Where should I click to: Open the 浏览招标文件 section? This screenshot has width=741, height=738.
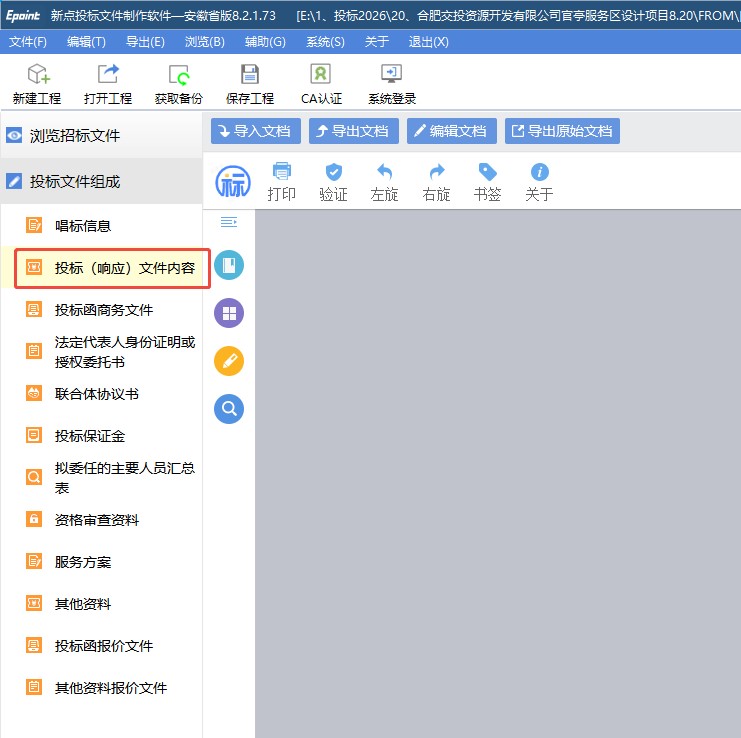point(102,136)
